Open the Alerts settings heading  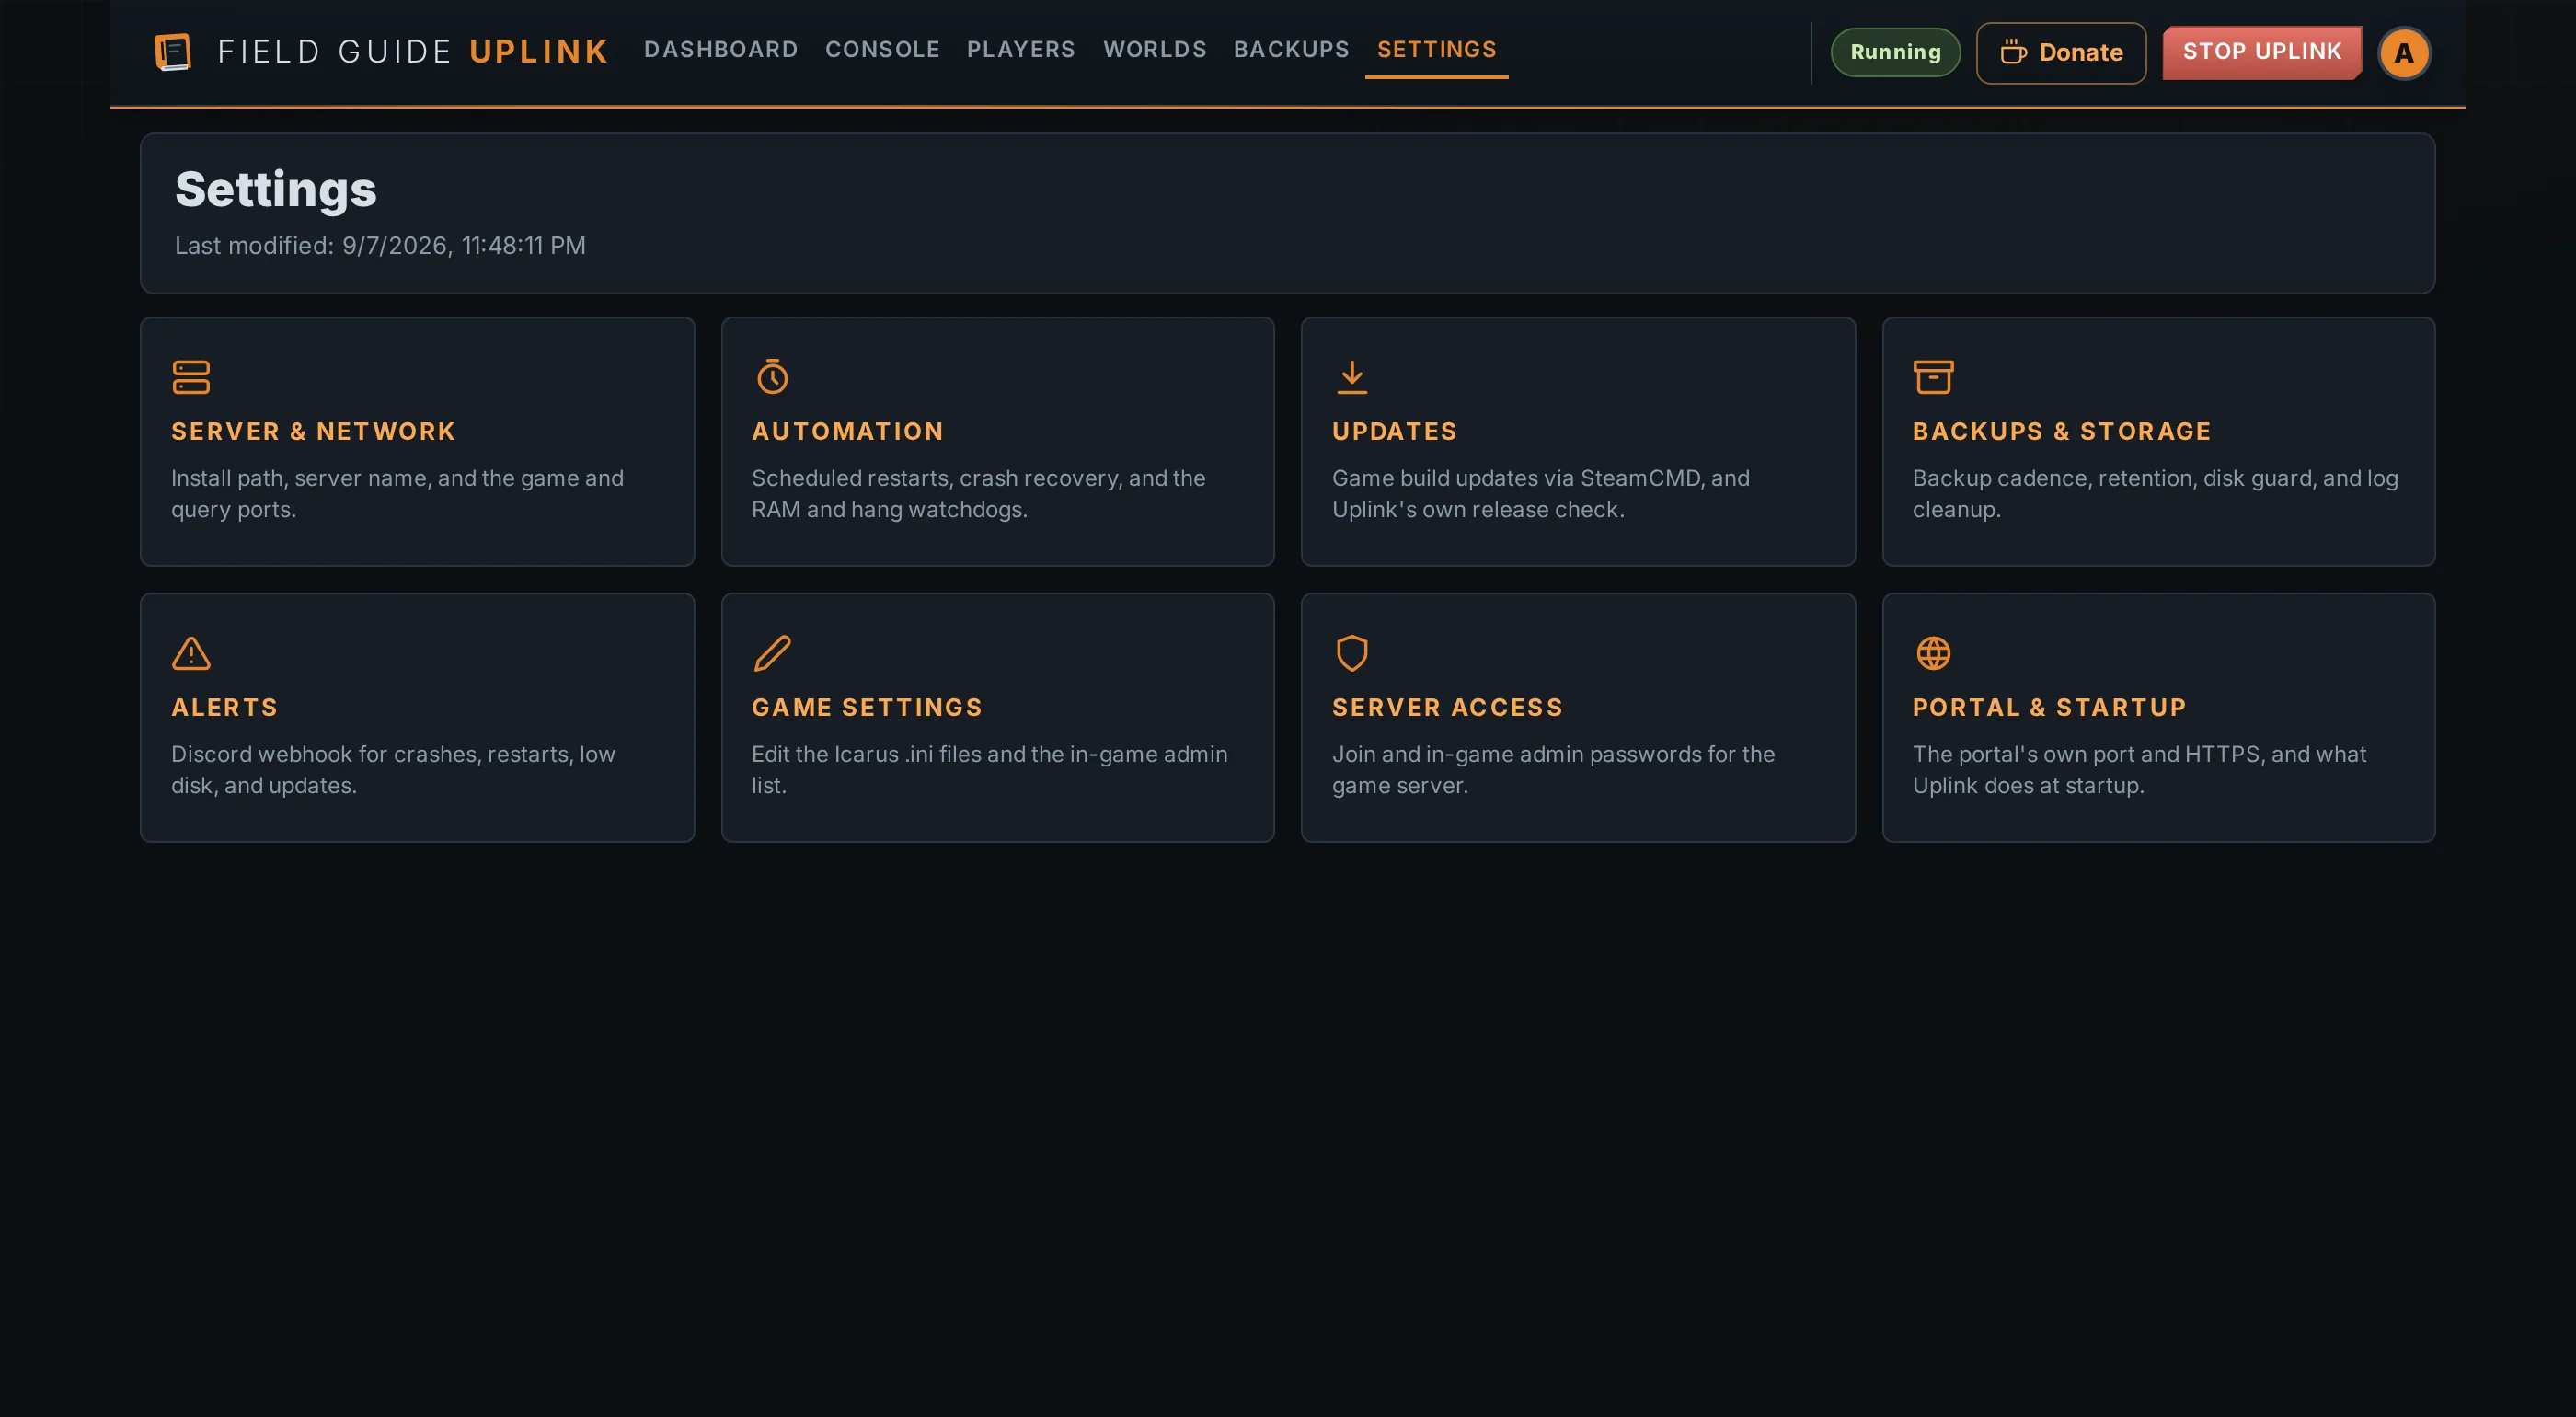point(224,707)
